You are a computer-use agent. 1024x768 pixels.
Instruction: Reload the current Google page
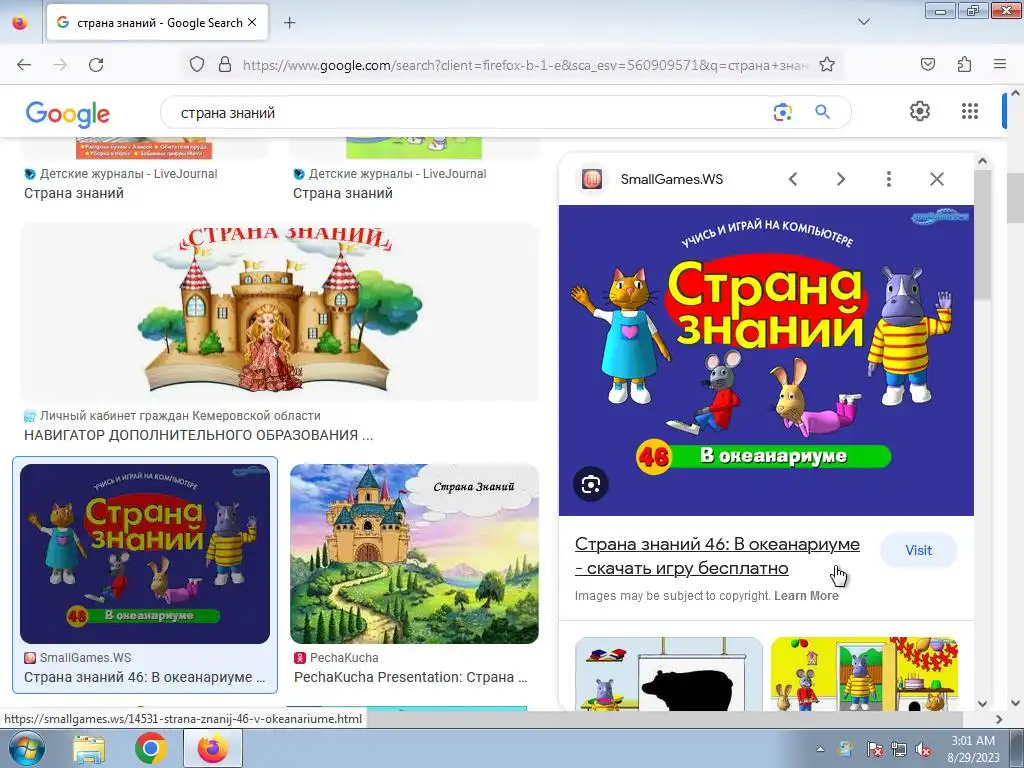[x=96, y=65]
